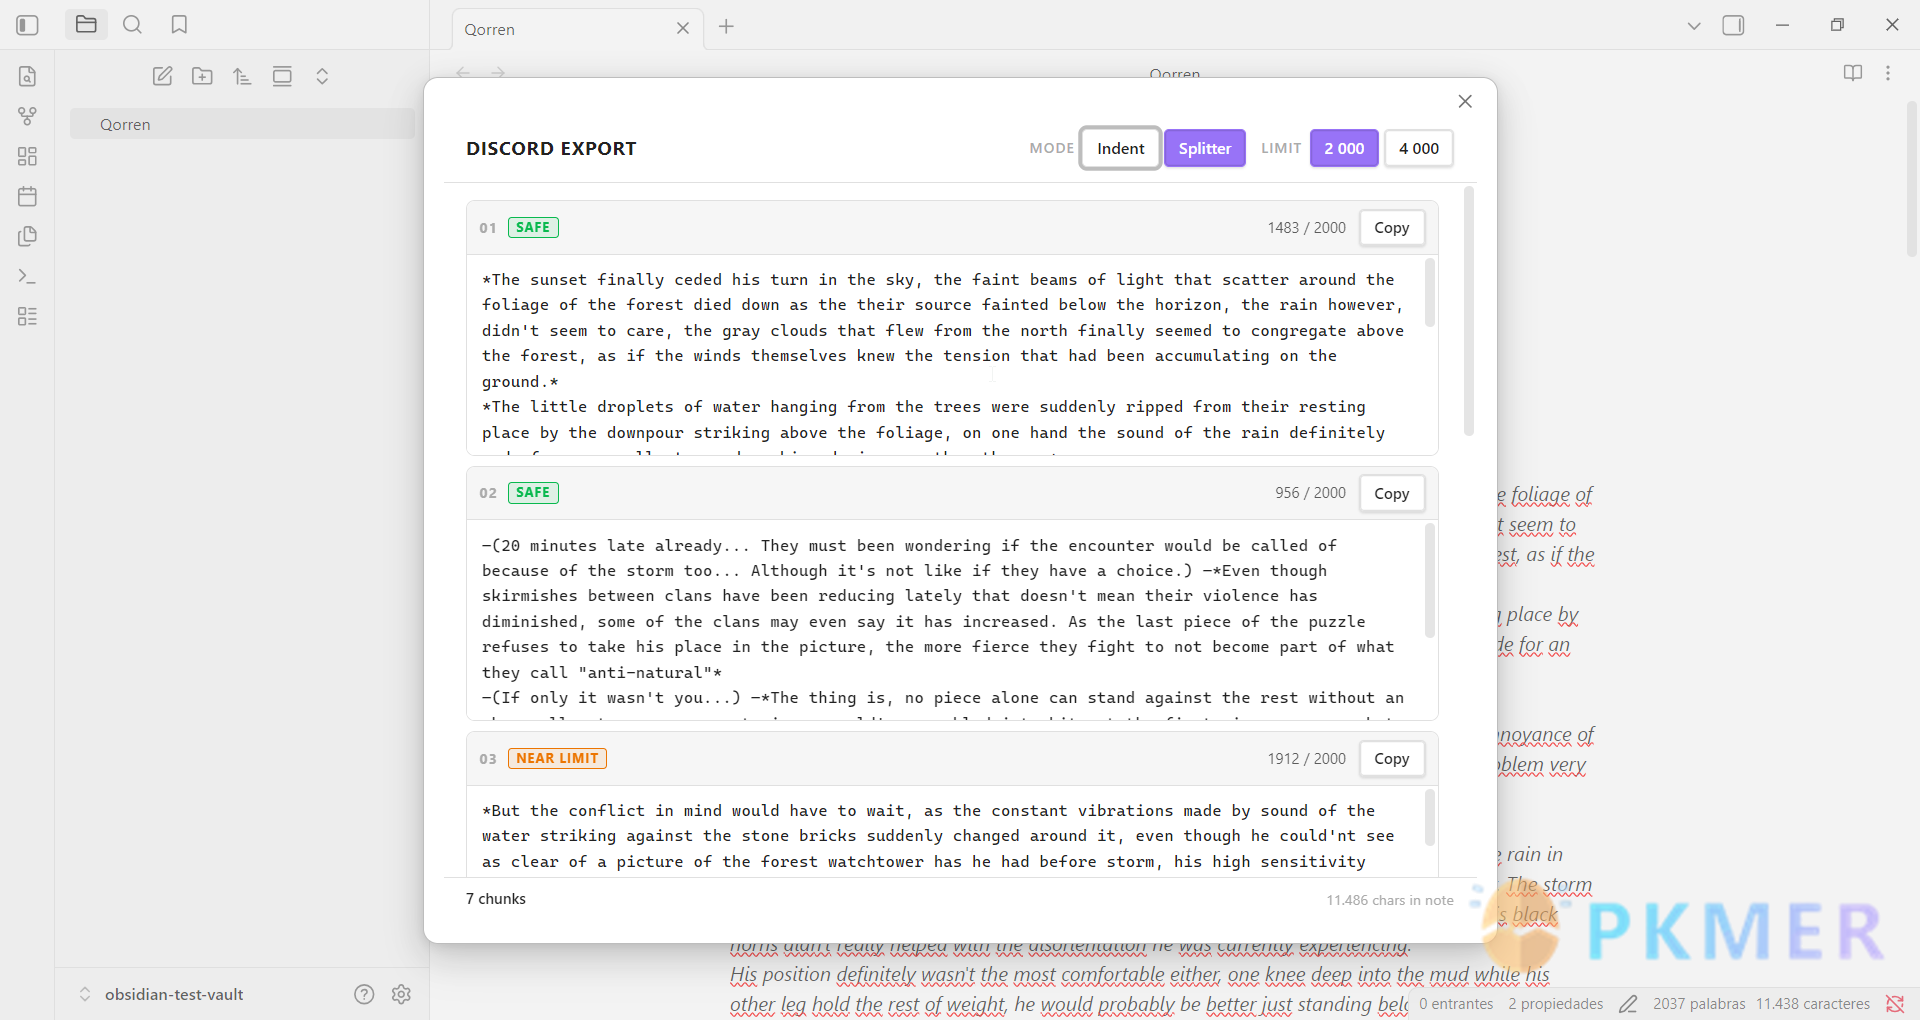Click the dialog's chunk list scrollbar
Image resolution: width=1920 pixels, height=1020 pixels.
1469,311
